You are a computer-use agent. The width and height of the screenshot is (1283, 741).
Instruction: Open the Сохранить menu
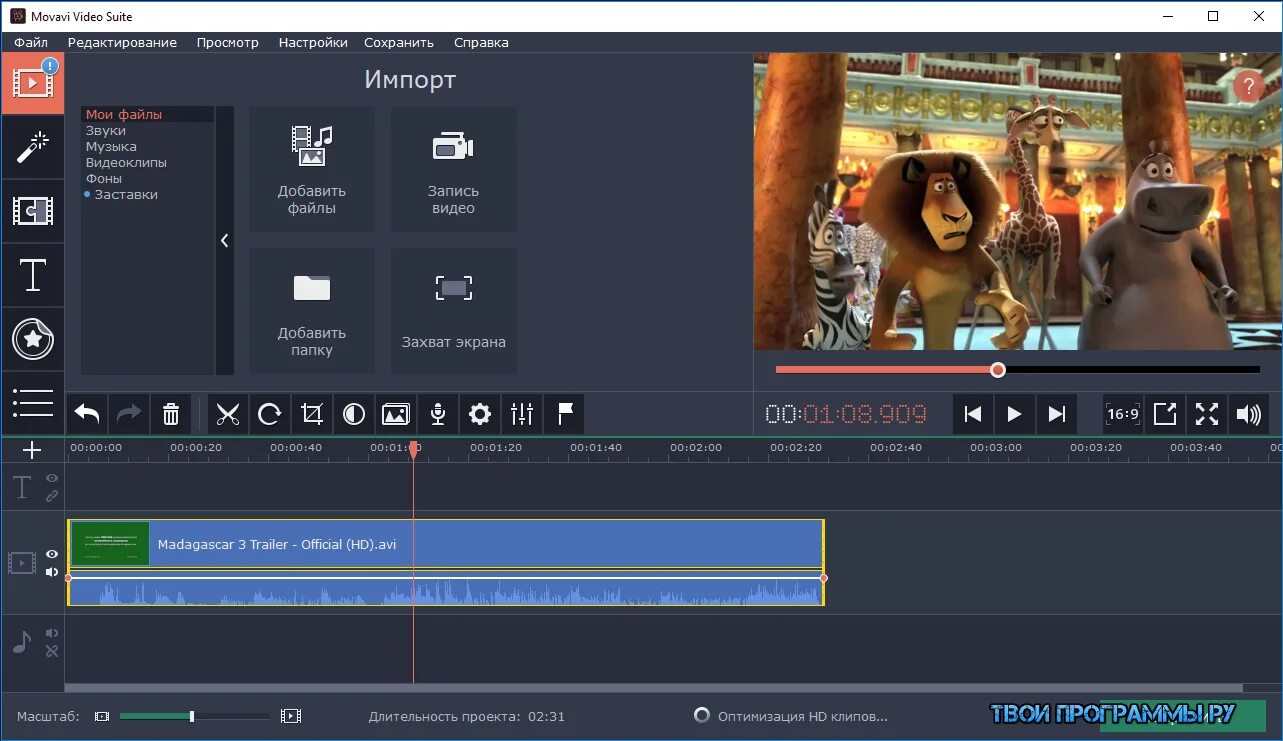point(399,42)
